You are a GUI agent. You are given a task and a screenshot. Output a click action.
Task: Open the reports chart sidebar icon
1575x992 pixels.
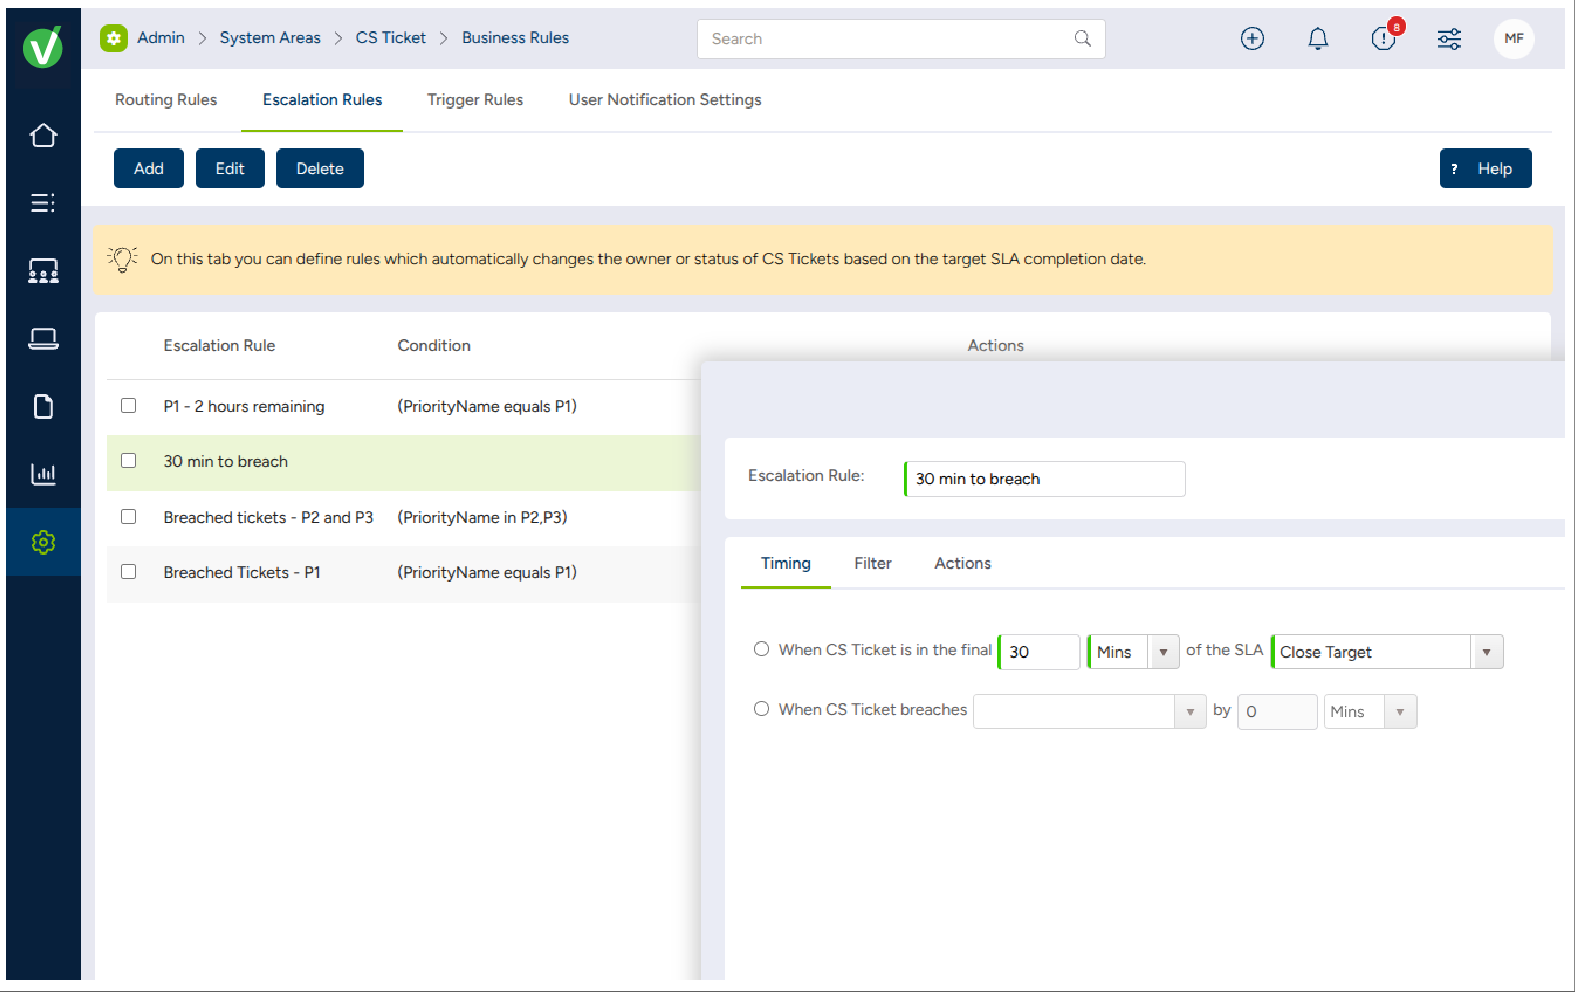pyautogui.click(x=43, y=473)
